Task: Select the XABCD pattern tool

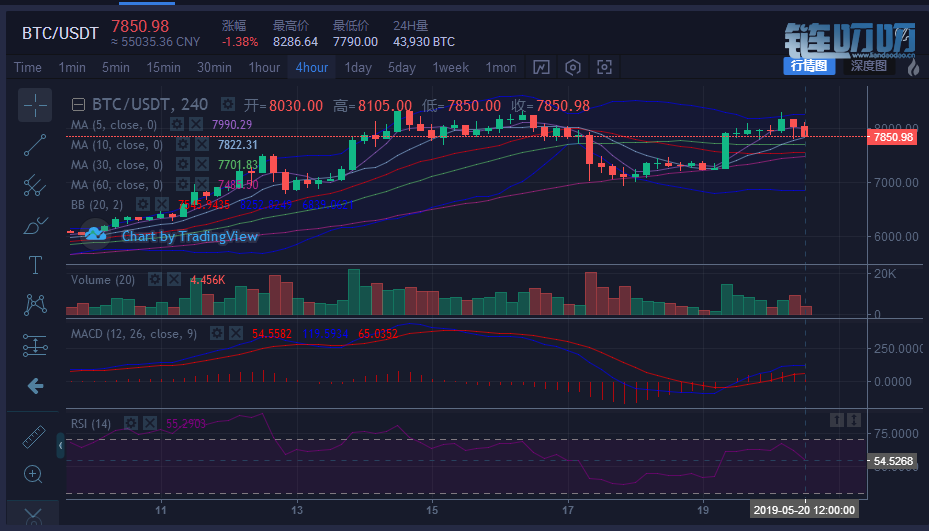Action: (35, 305)
